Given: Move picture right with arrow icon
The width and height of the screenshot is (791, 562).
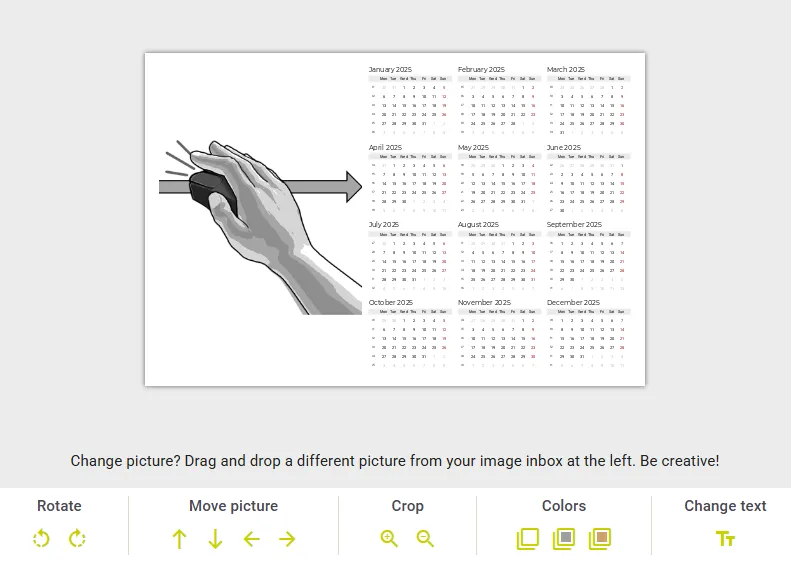Looking at the screenshot, I should (x=288, y=539).
